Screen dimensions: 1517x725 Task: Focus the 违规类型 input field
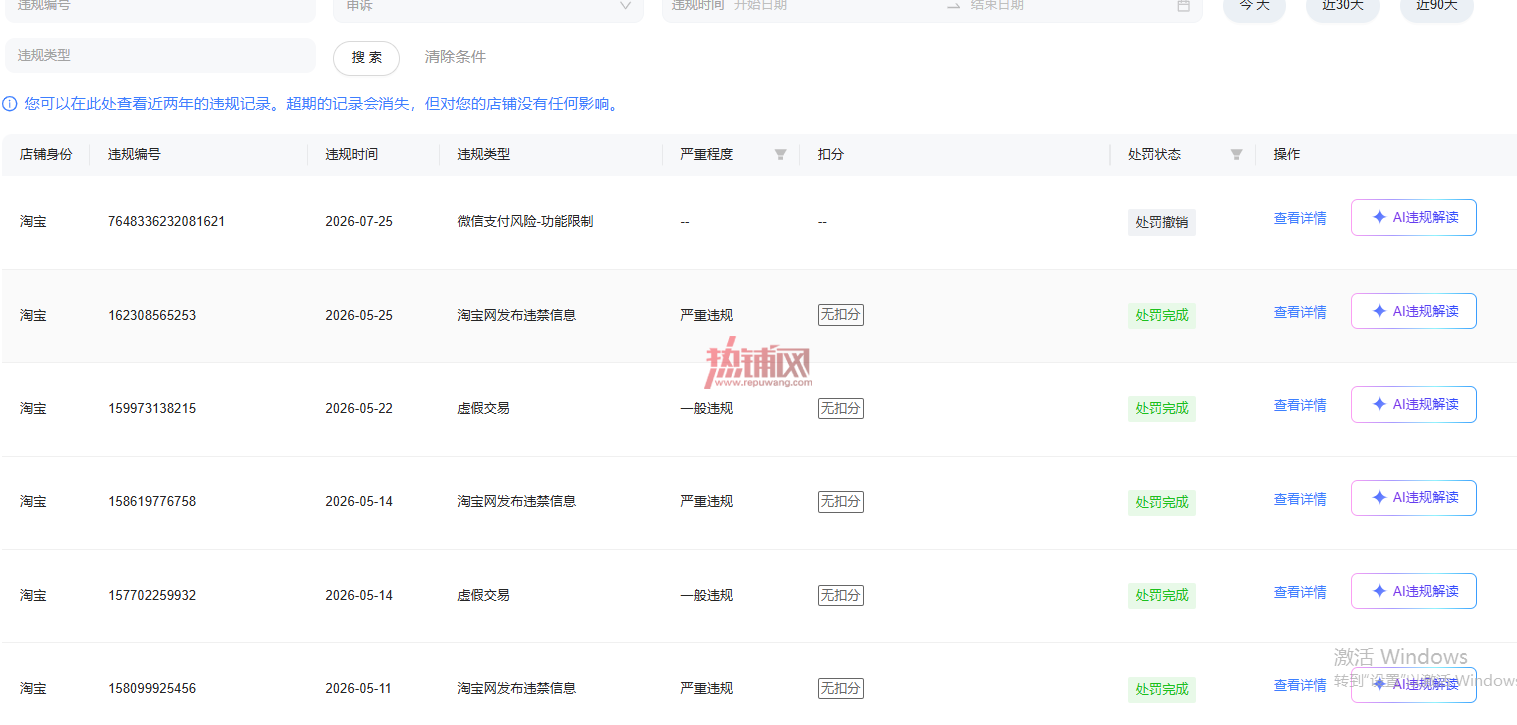tap(160, 56)
